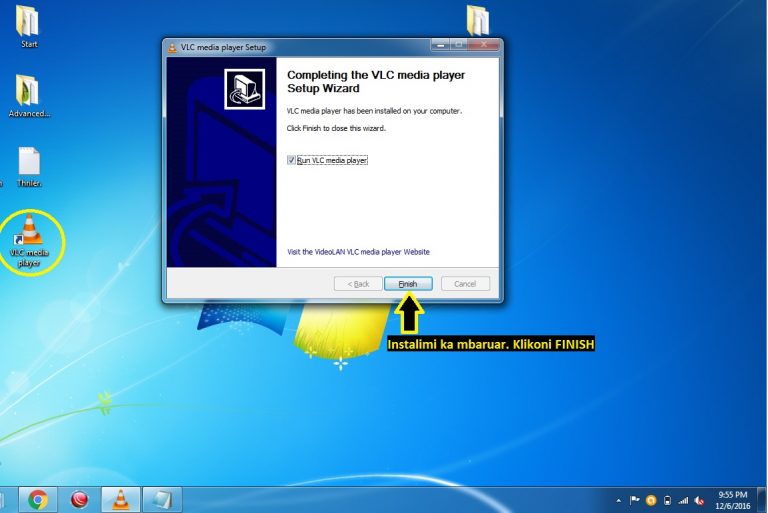Open network signal tray icon
This screenshot has height=513, width=768.
[683, 500]
